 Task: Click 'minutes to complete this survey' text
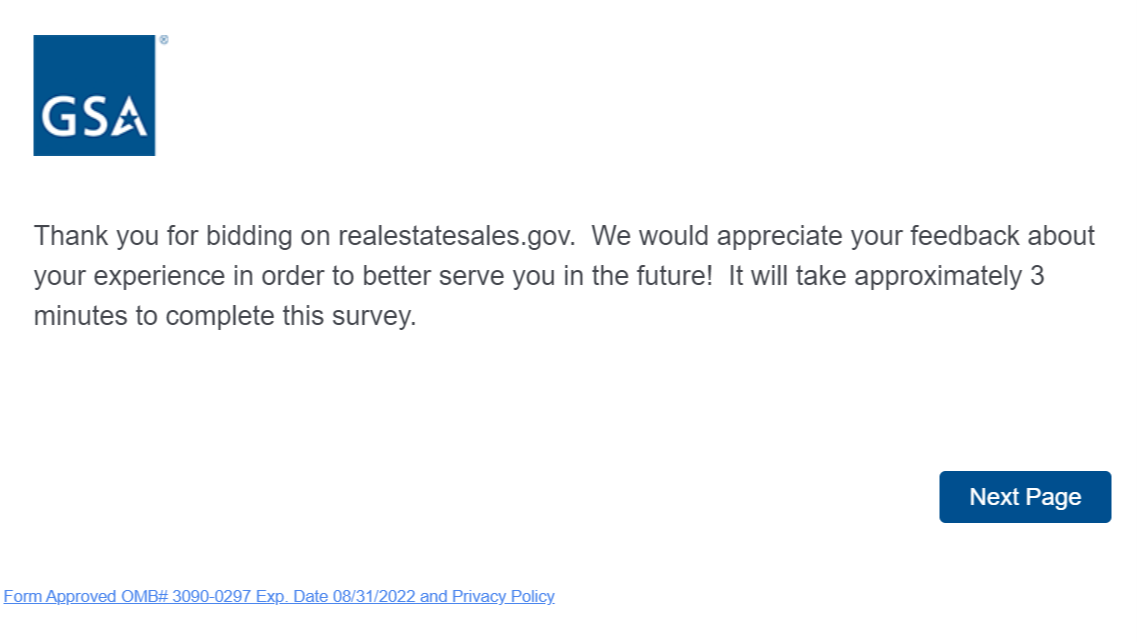pyautogui.click(x=224, y=316)
